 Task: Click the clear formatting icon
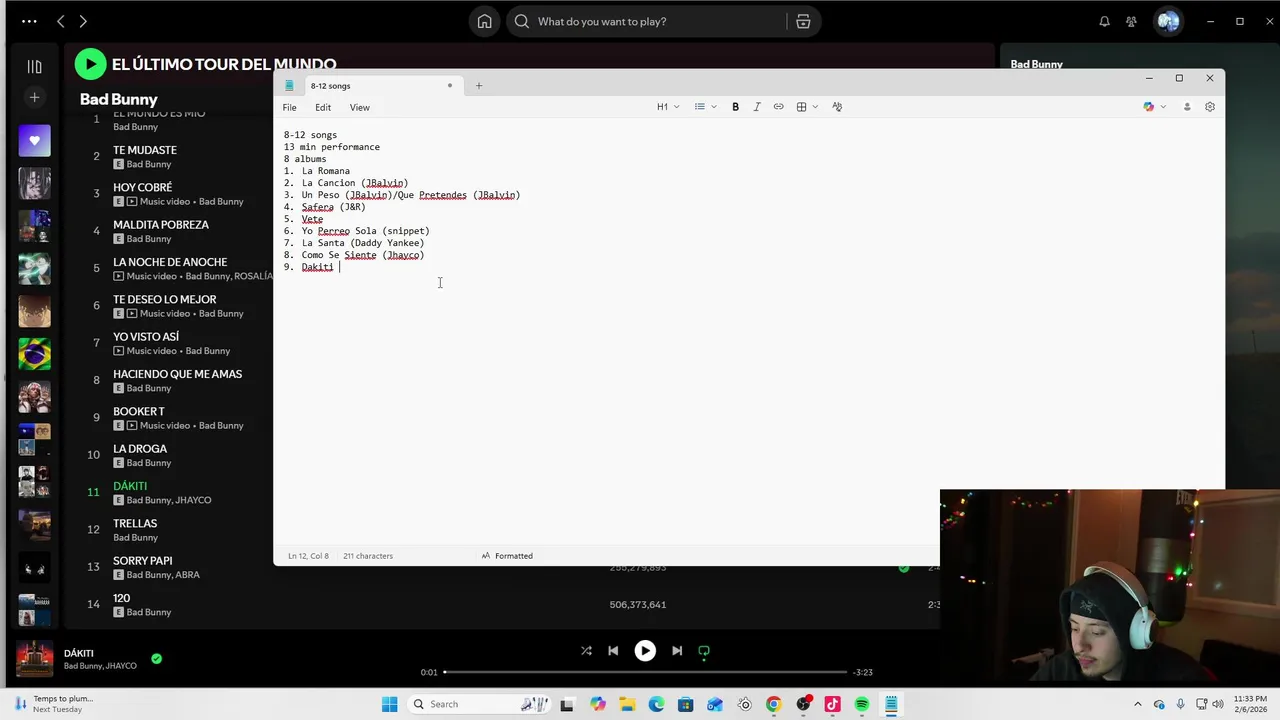[x=837, y=107]
